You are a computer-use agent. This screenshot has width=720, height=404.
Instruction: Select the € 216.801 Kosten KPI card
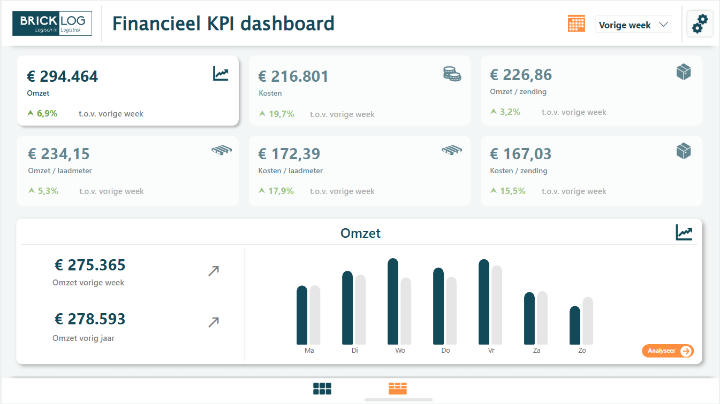tap(359, 90)
